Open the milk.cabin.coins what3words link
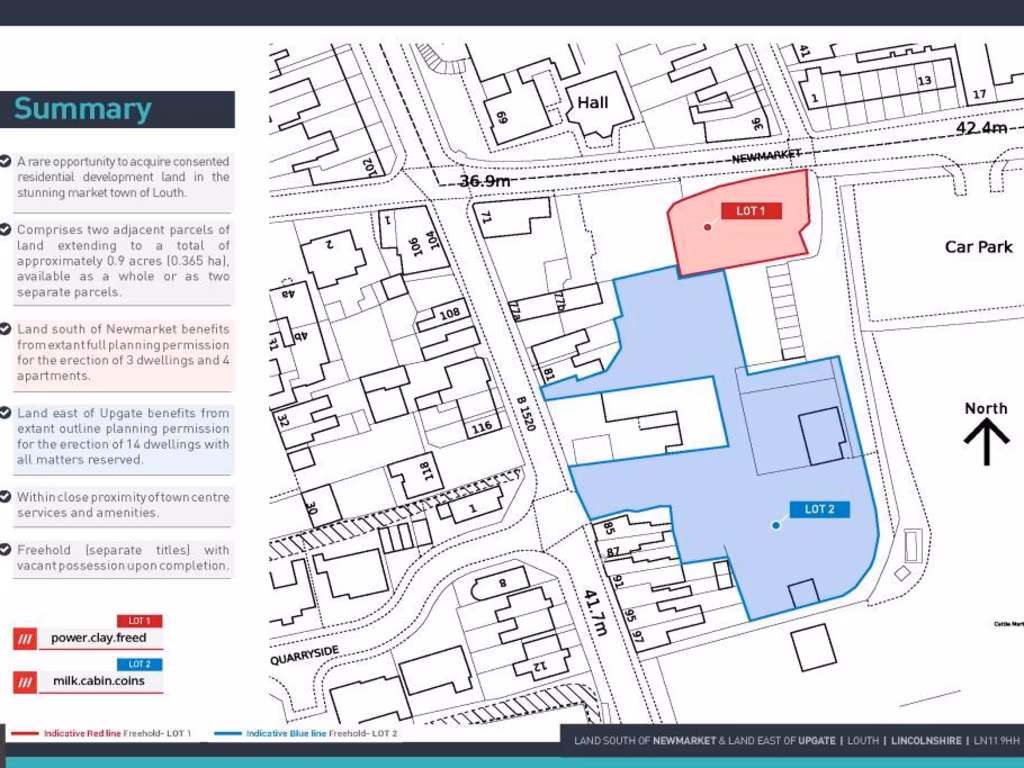1024x768 pixels. (98, 682)
